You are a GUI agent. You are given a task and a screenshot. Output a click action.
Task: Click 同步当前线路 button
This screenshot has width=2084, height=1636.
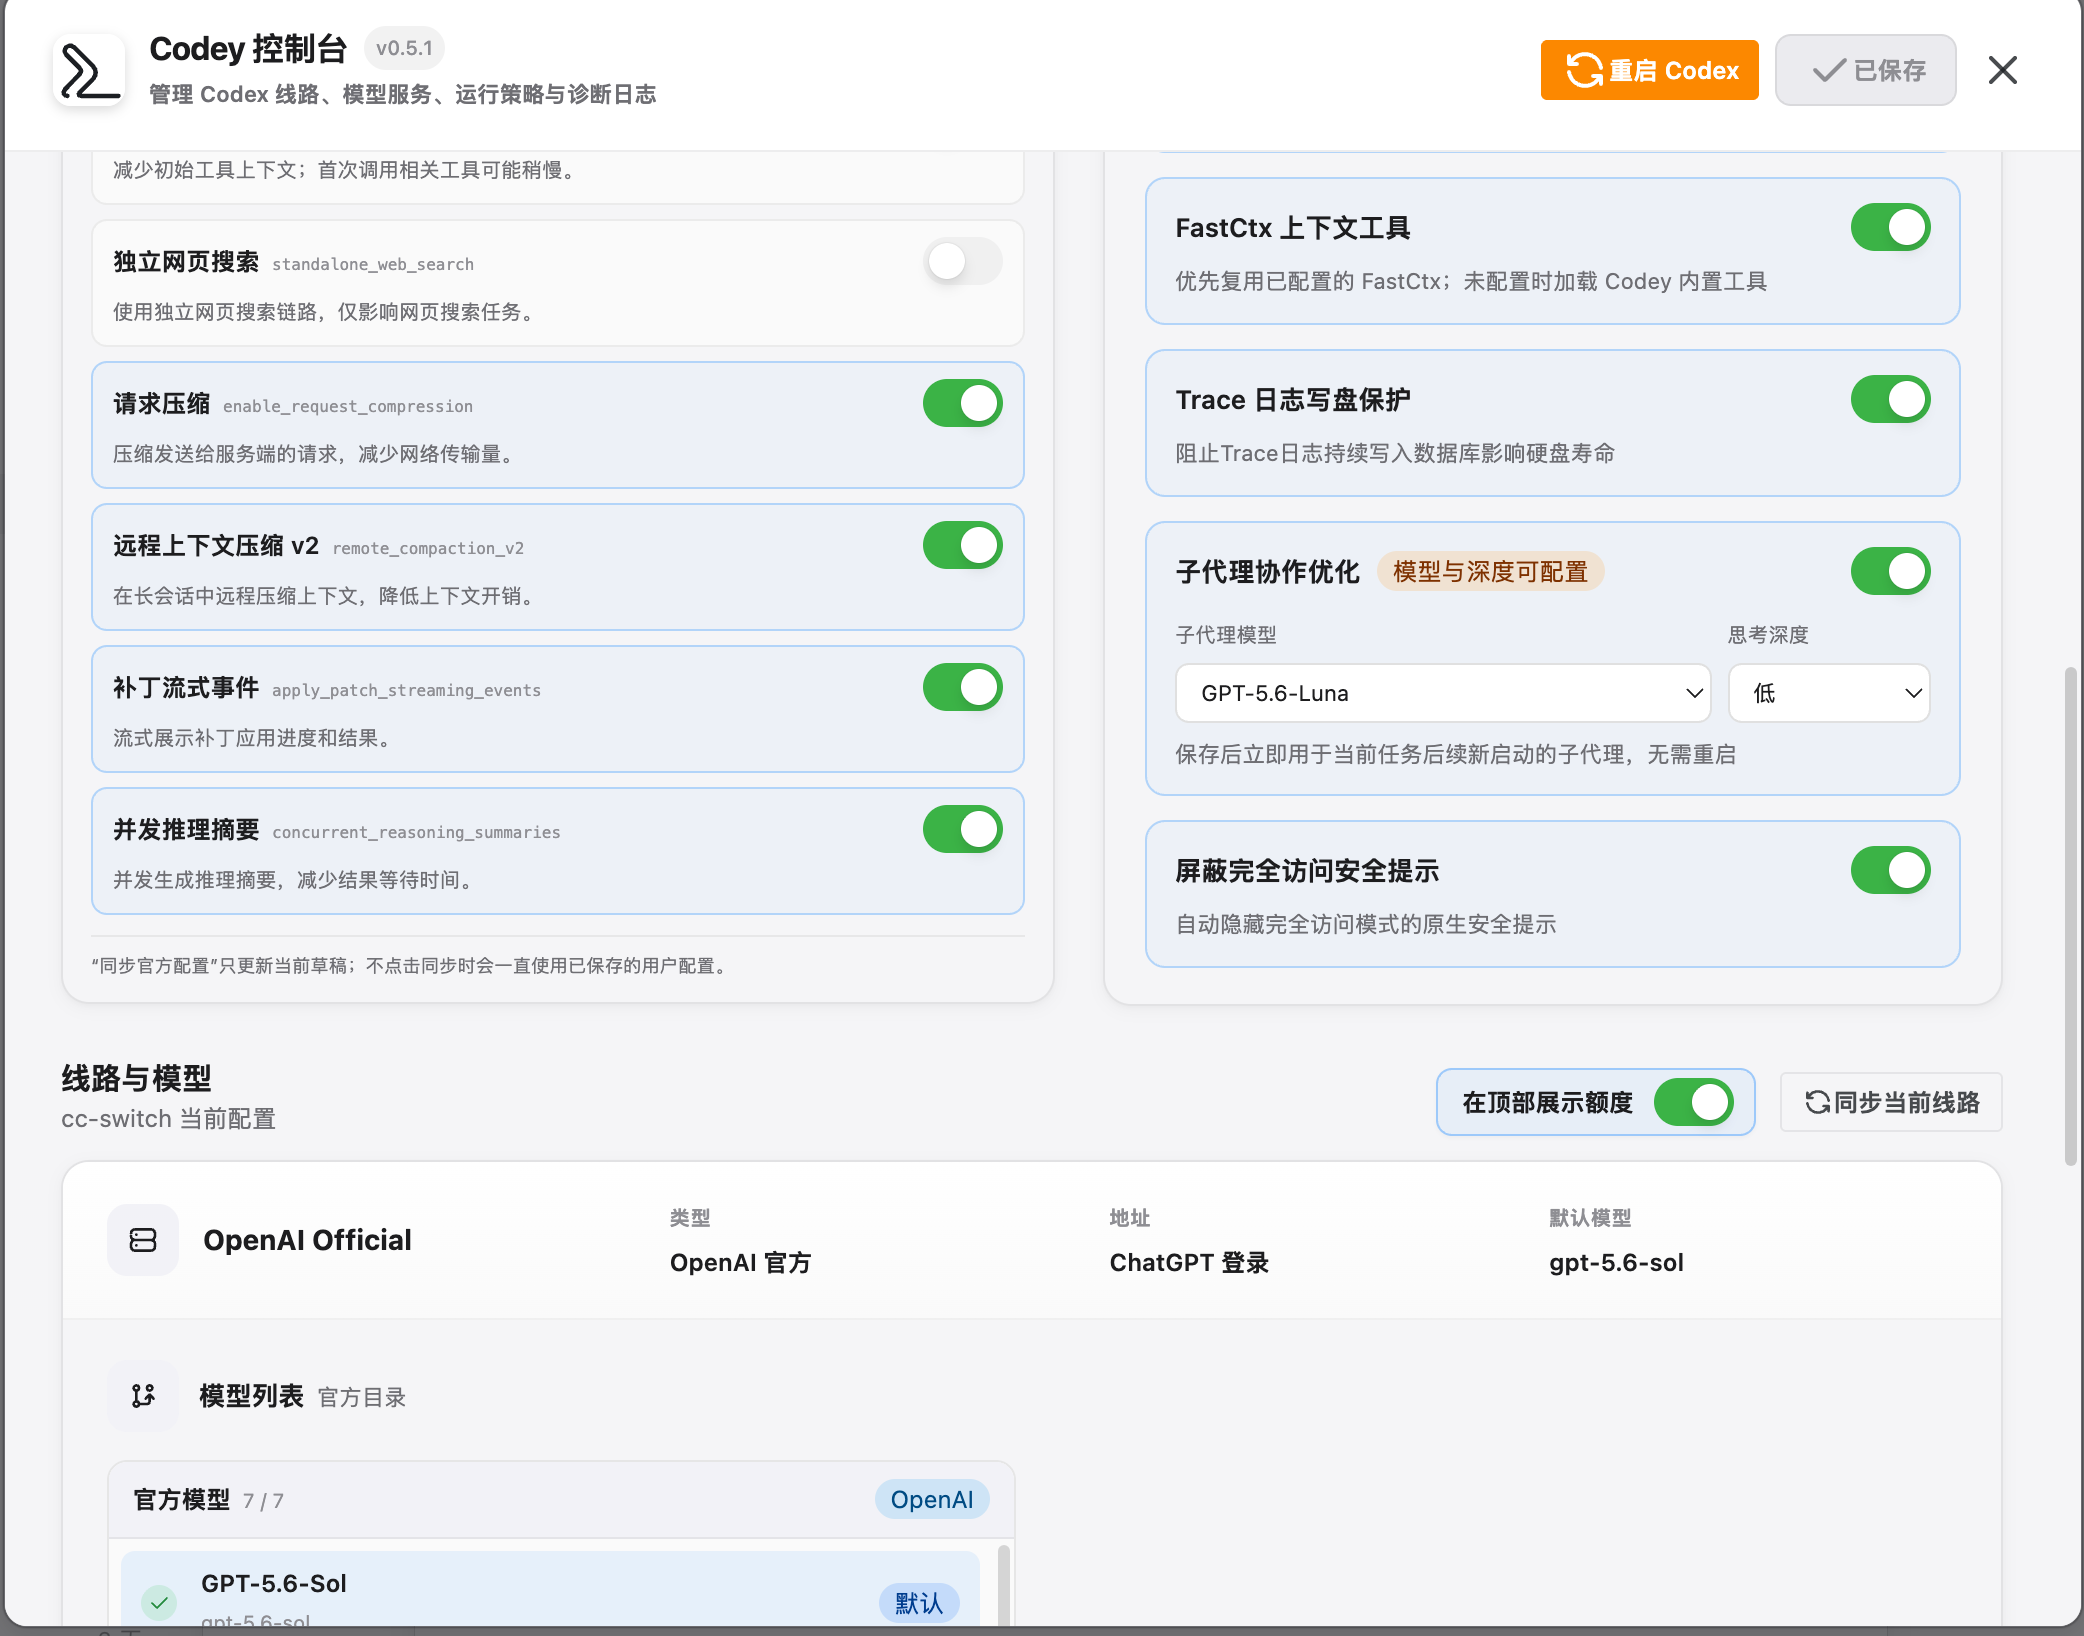1891,1102
